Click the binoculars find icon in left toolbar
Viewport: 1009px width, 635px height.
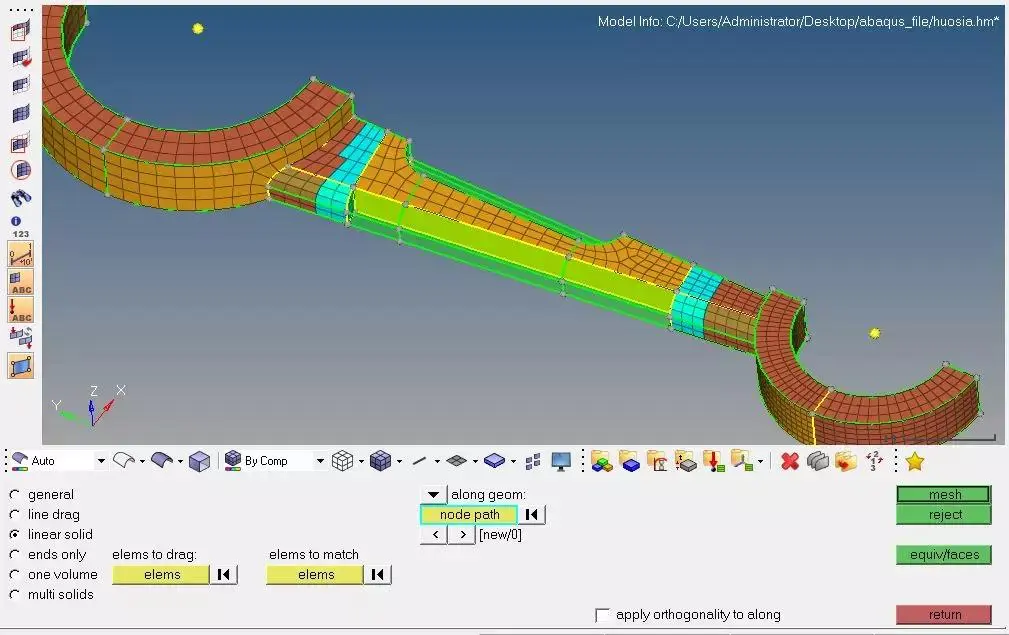20,197
